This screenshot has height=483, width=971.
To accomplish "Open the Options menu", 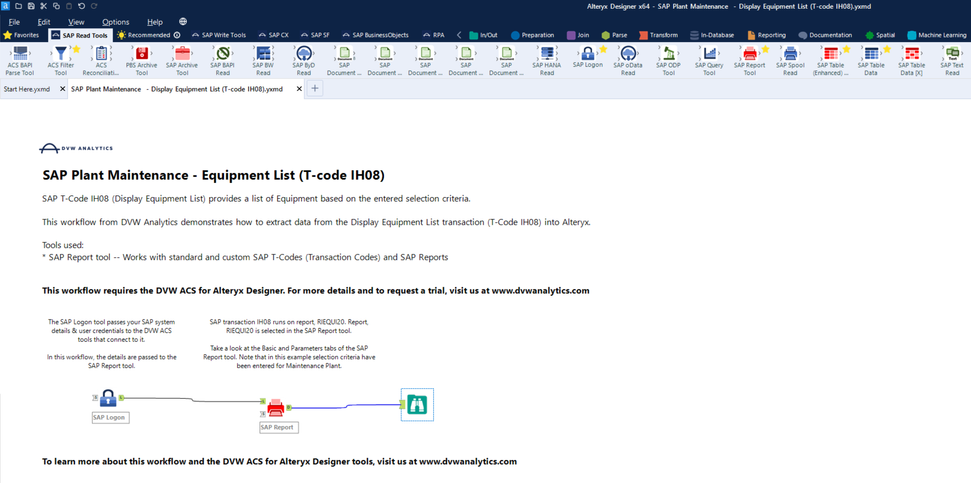I will pyautogui.click(x=116, y=22).
